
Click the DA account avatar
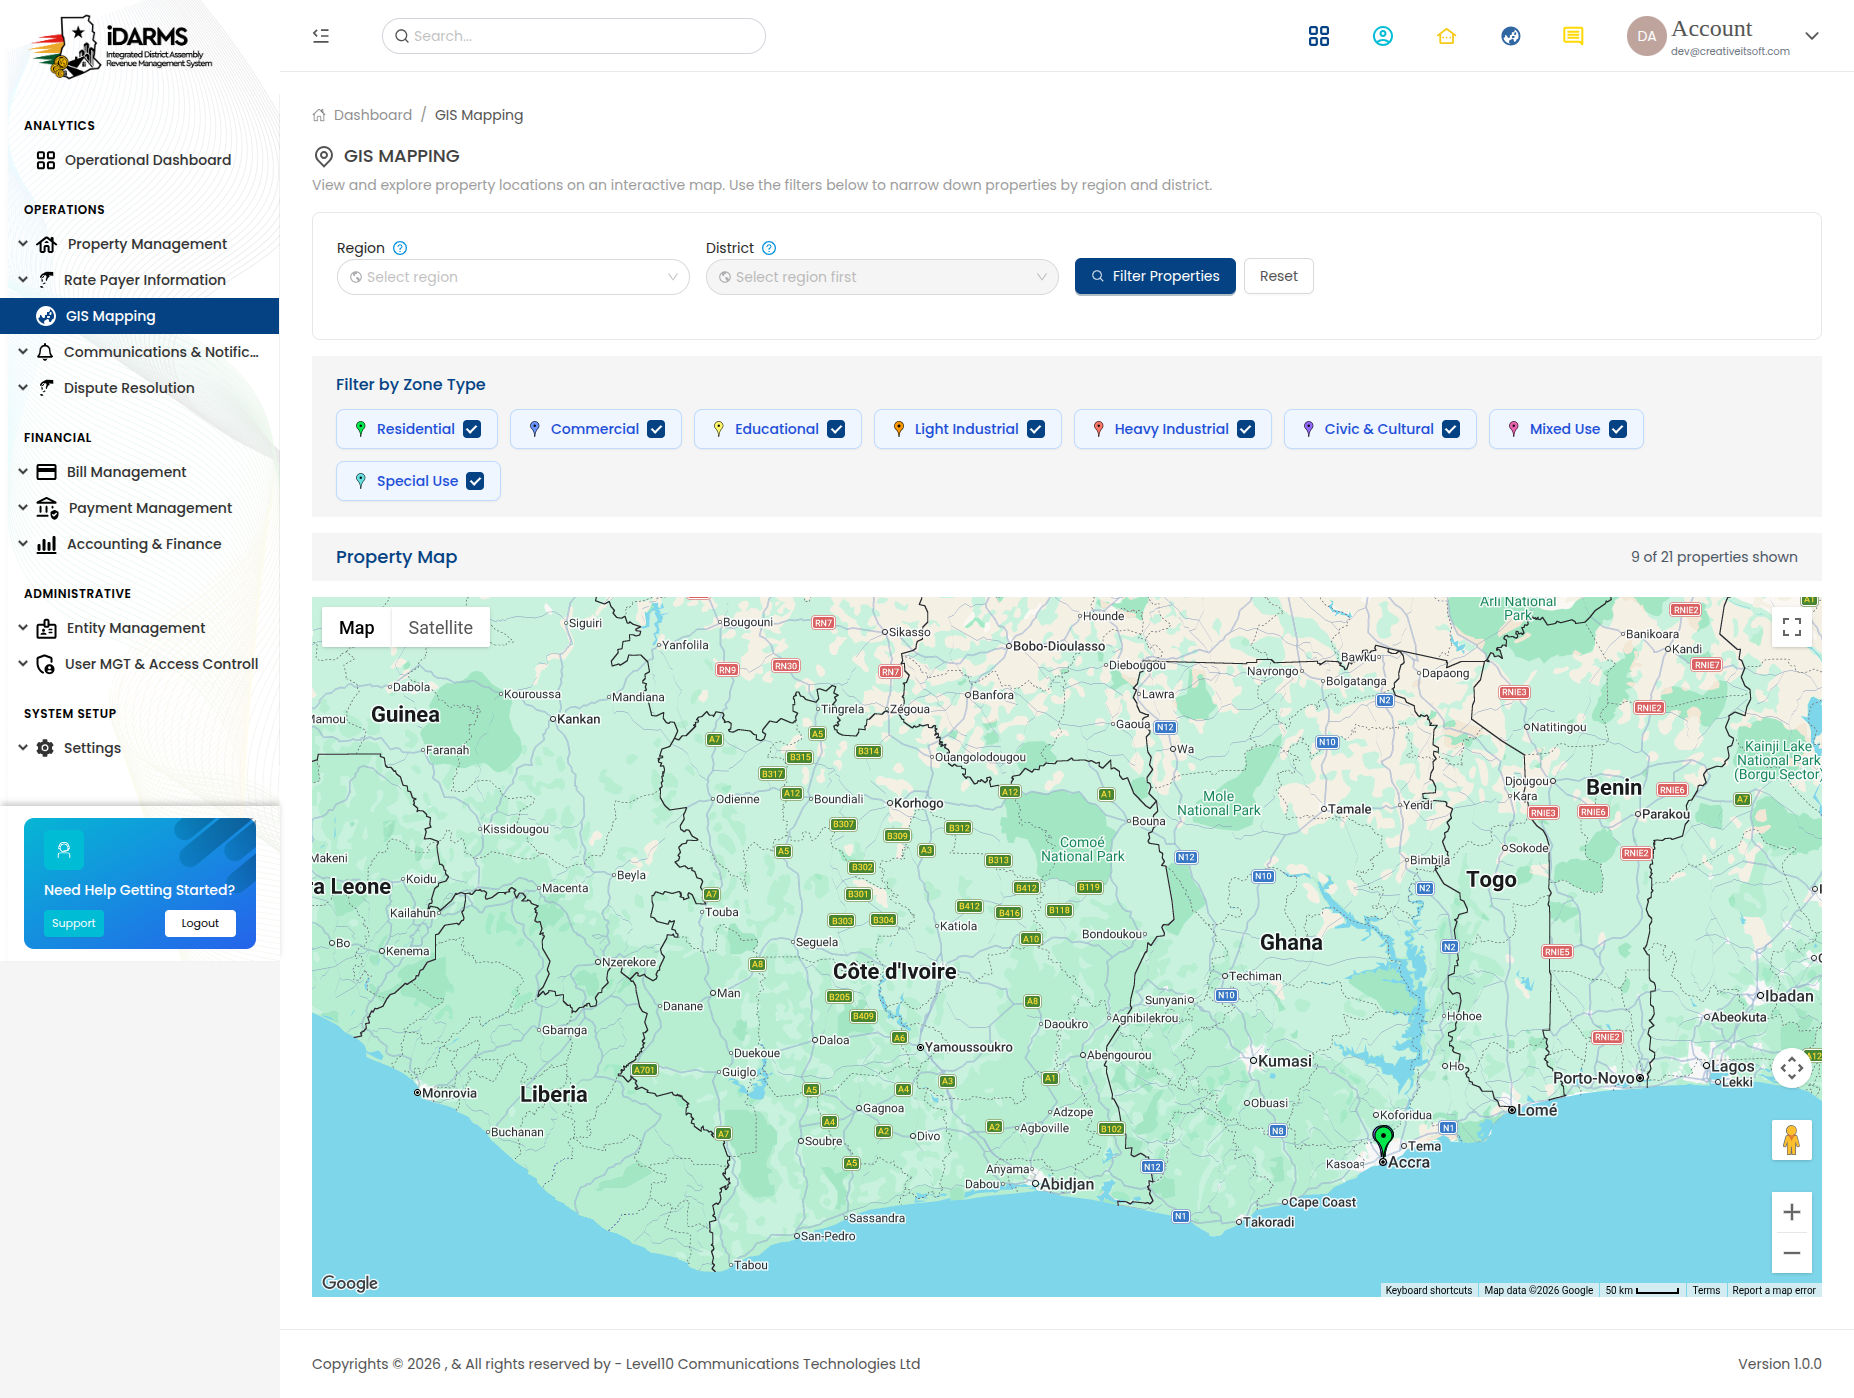pos(1646,36)
